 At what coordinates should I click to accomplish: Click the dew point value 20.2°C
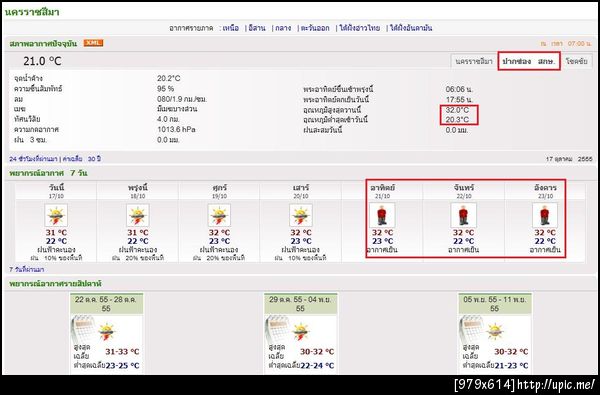[168, 78]
